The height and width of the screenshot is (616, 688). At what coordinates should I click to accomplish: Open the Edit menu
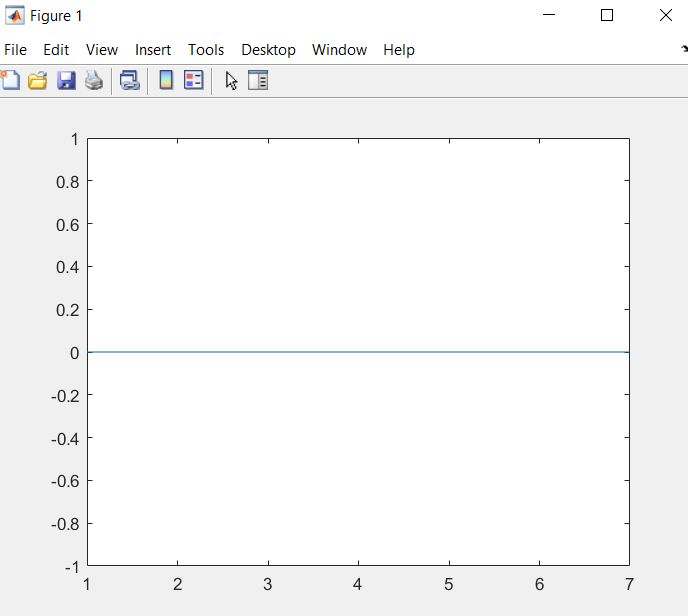56,50
